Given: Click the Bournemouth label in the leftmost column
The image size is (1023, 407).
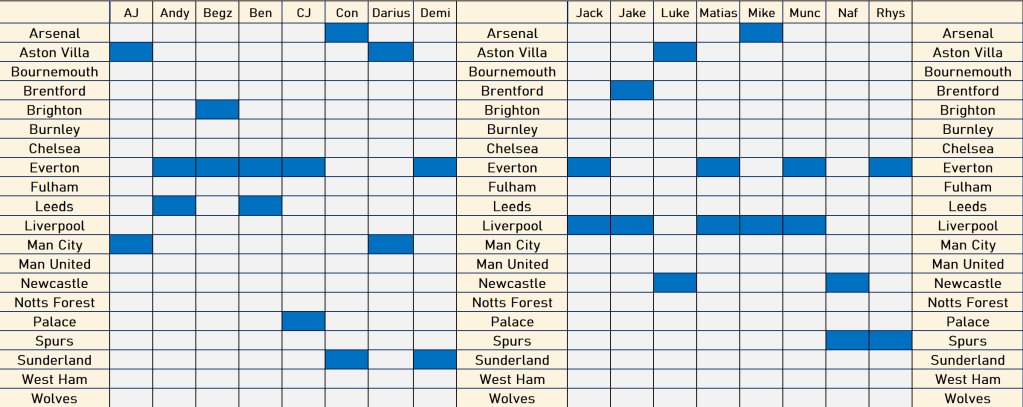Looking at the screenshot, I should click(55, 72).
